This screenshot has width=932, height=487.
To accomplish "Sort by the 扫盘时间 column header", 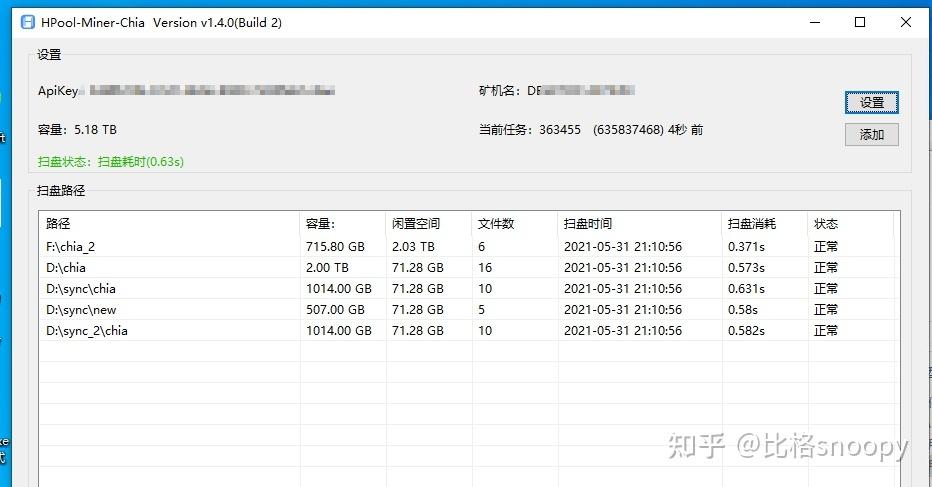I will [640, 224].
